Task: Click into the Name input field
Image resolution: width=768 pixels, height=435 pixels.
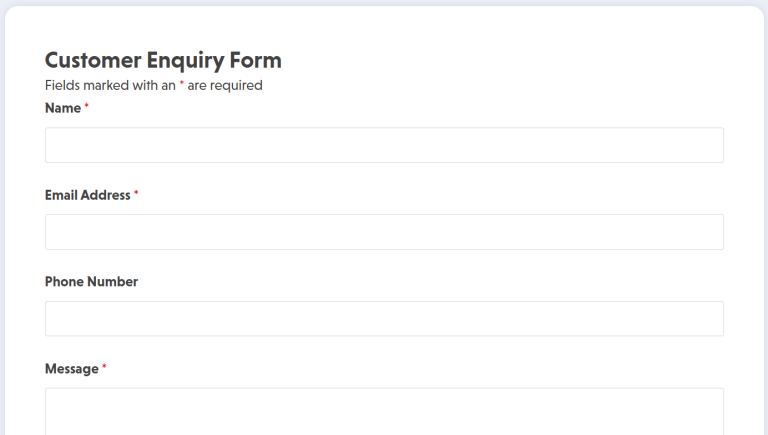Action: (x=384, y=145)
